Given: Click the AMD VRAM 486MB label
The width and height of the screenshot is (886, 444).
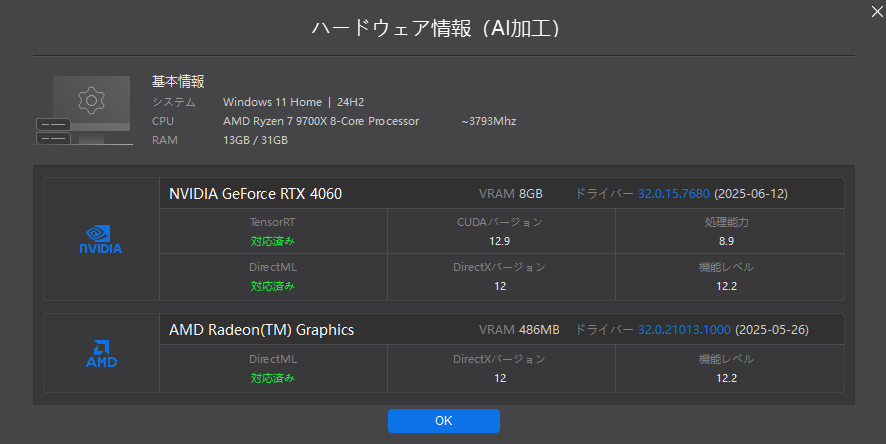Looking at the screenshot, I should 519,330.
